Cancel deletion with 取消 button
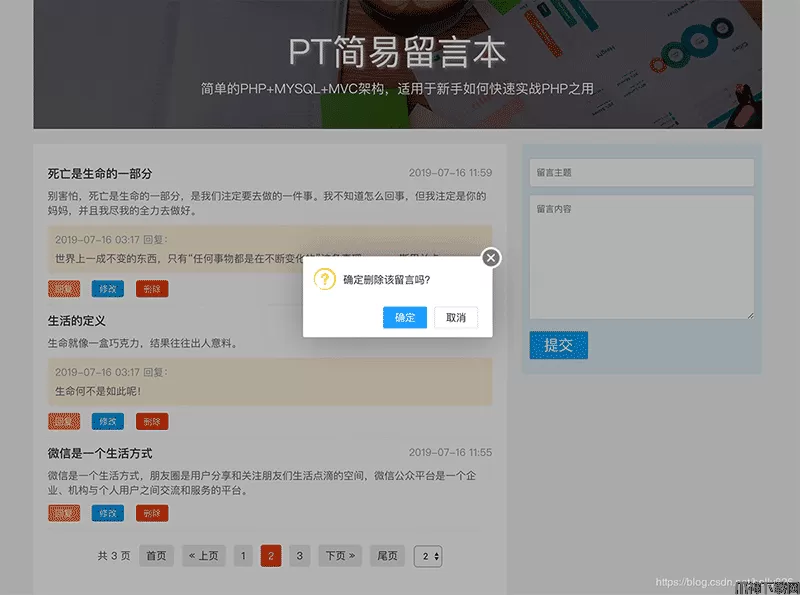This screenshot has height=595, width=800. tap(456, 317)
